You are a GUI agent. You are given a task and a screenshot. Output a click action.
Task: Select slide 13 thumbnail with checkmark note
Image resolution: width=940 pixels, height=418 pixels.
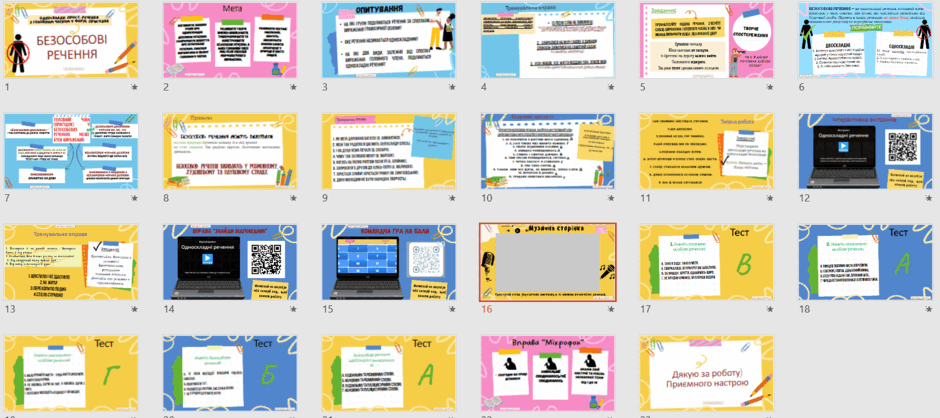pos(71,262)
